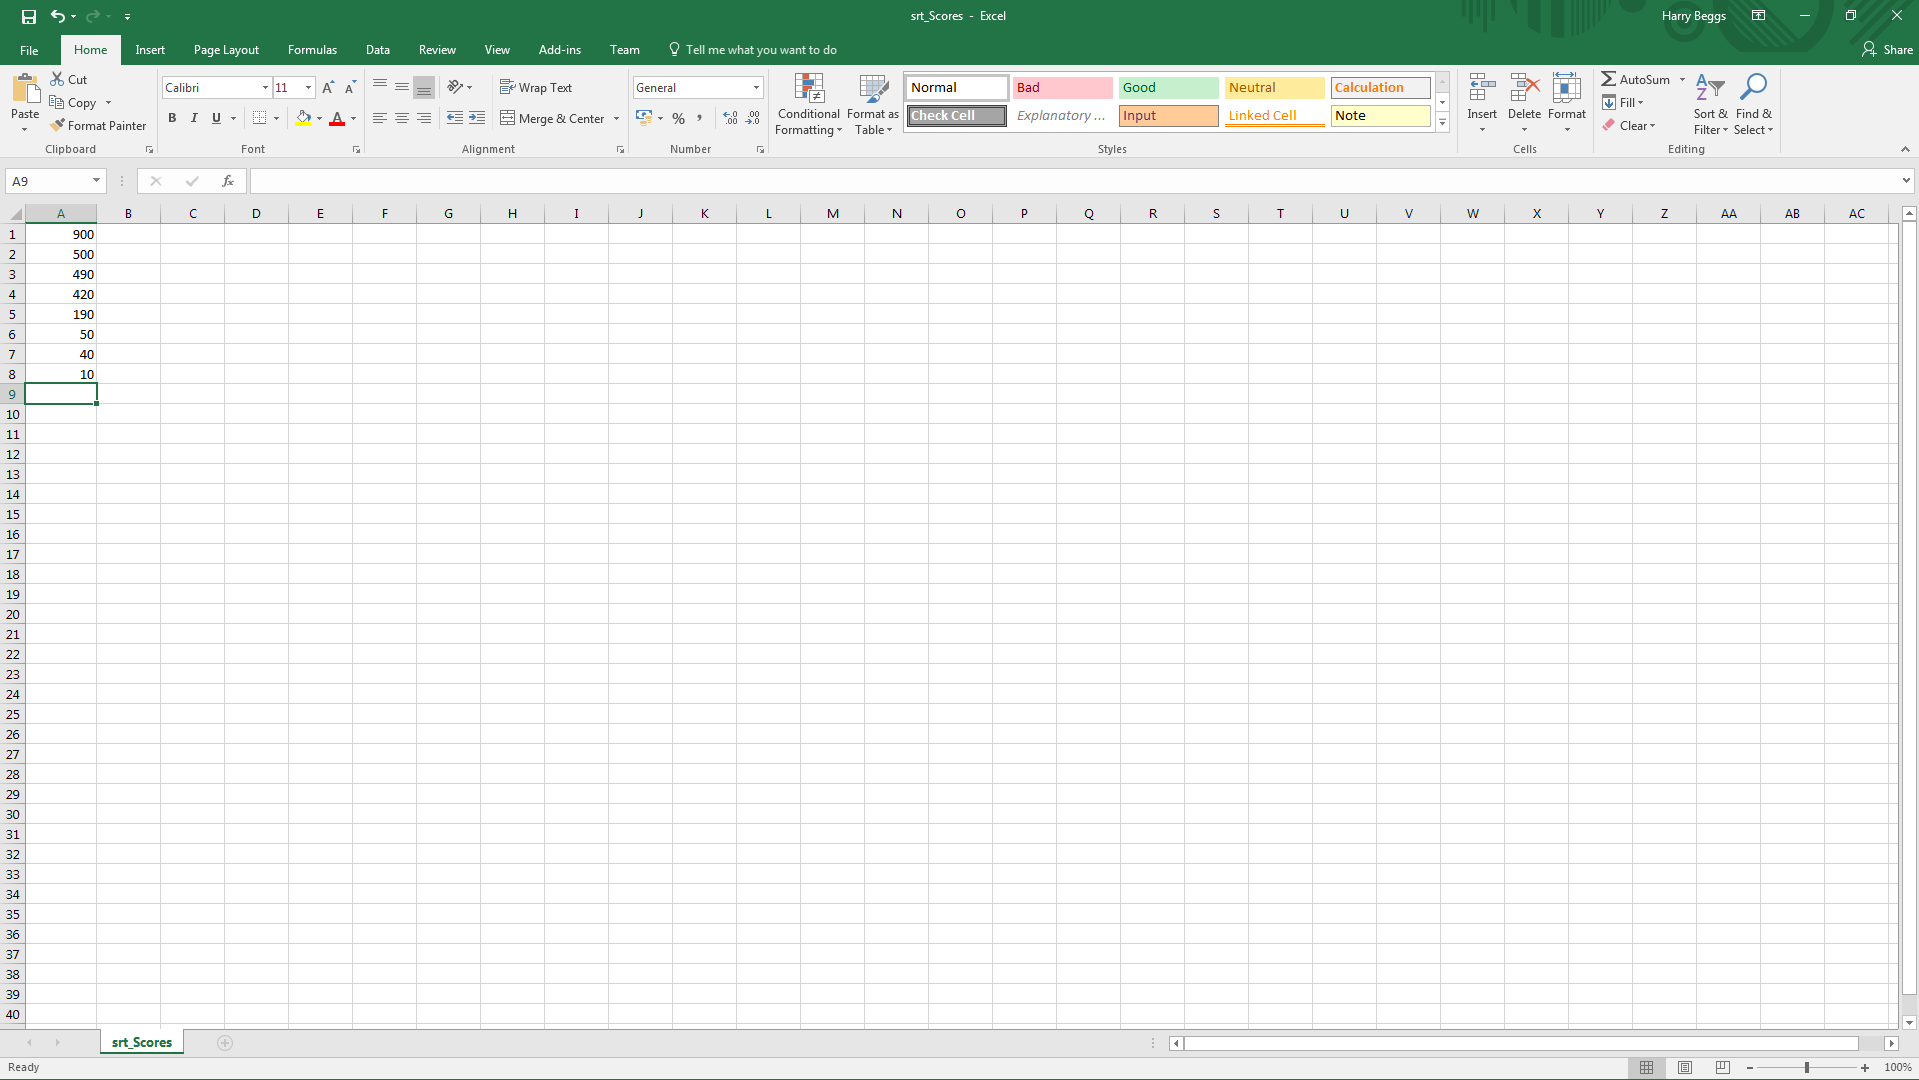
Task: Apply the Normal cell style
Action: coord(957,88)
